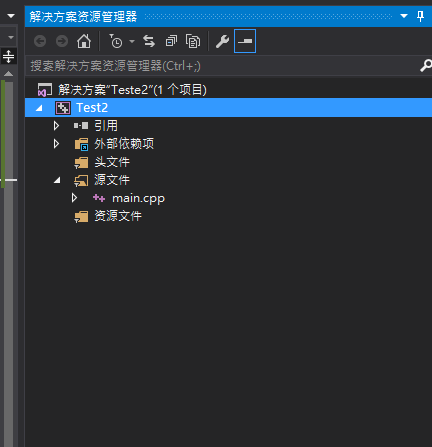Click the solution icon beside Teste2
The image size is (432, 447).
coord(45,90)
